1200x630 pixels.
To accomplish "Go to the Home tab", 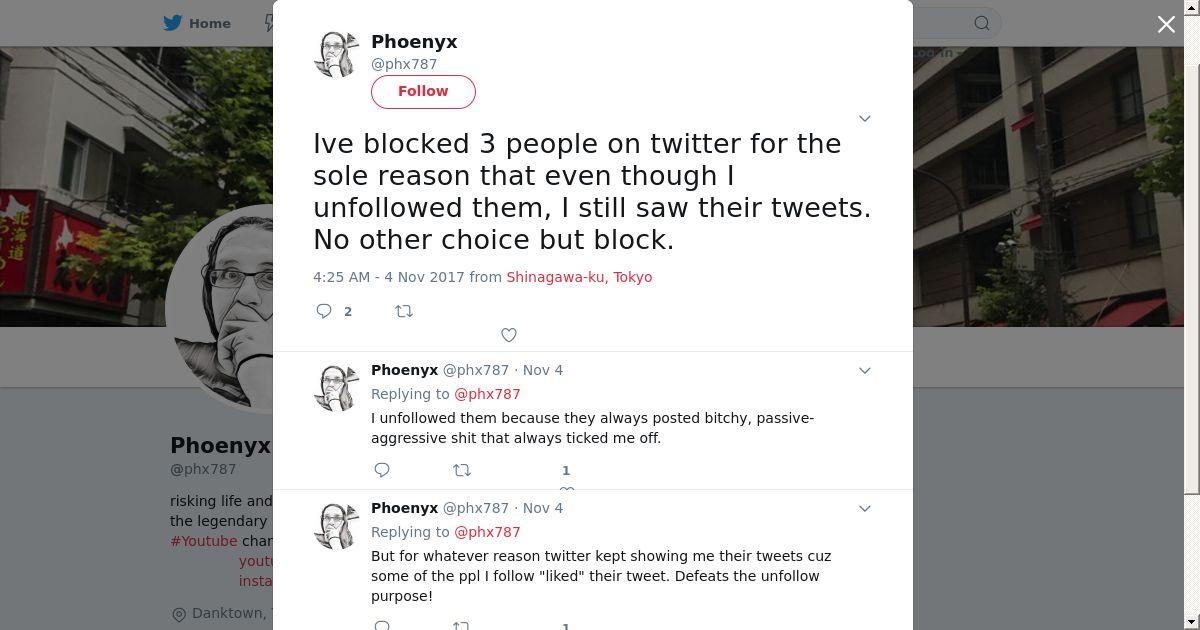I will point(209,23).
